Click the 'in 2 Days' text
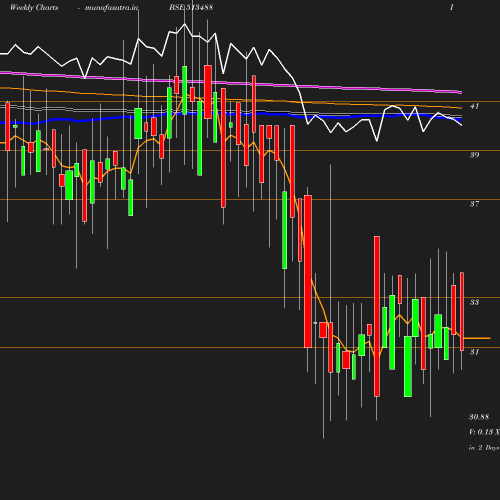This screenshot has height=500, width=500. (484, 448)
